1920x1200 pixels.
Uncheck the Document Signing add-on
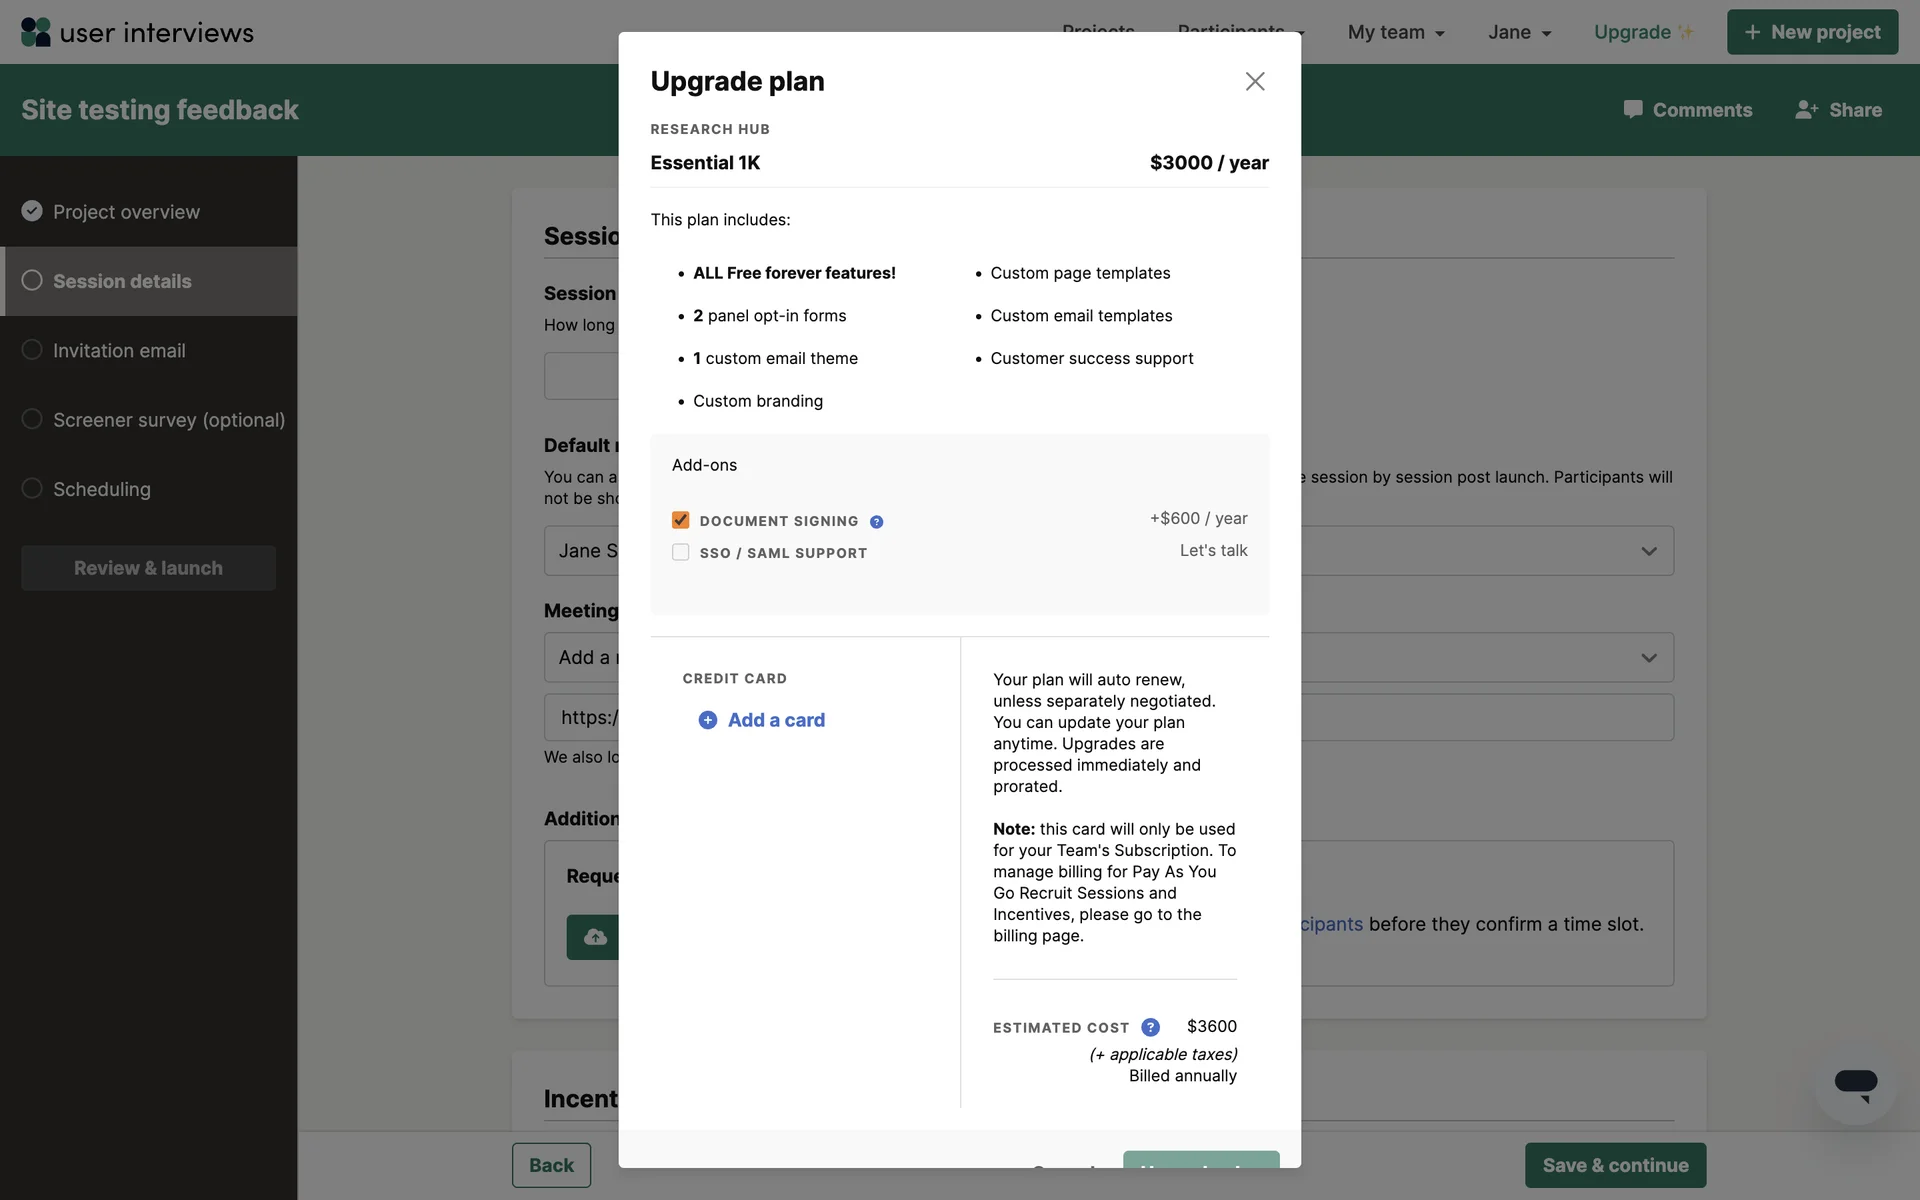tap(681, 520)
